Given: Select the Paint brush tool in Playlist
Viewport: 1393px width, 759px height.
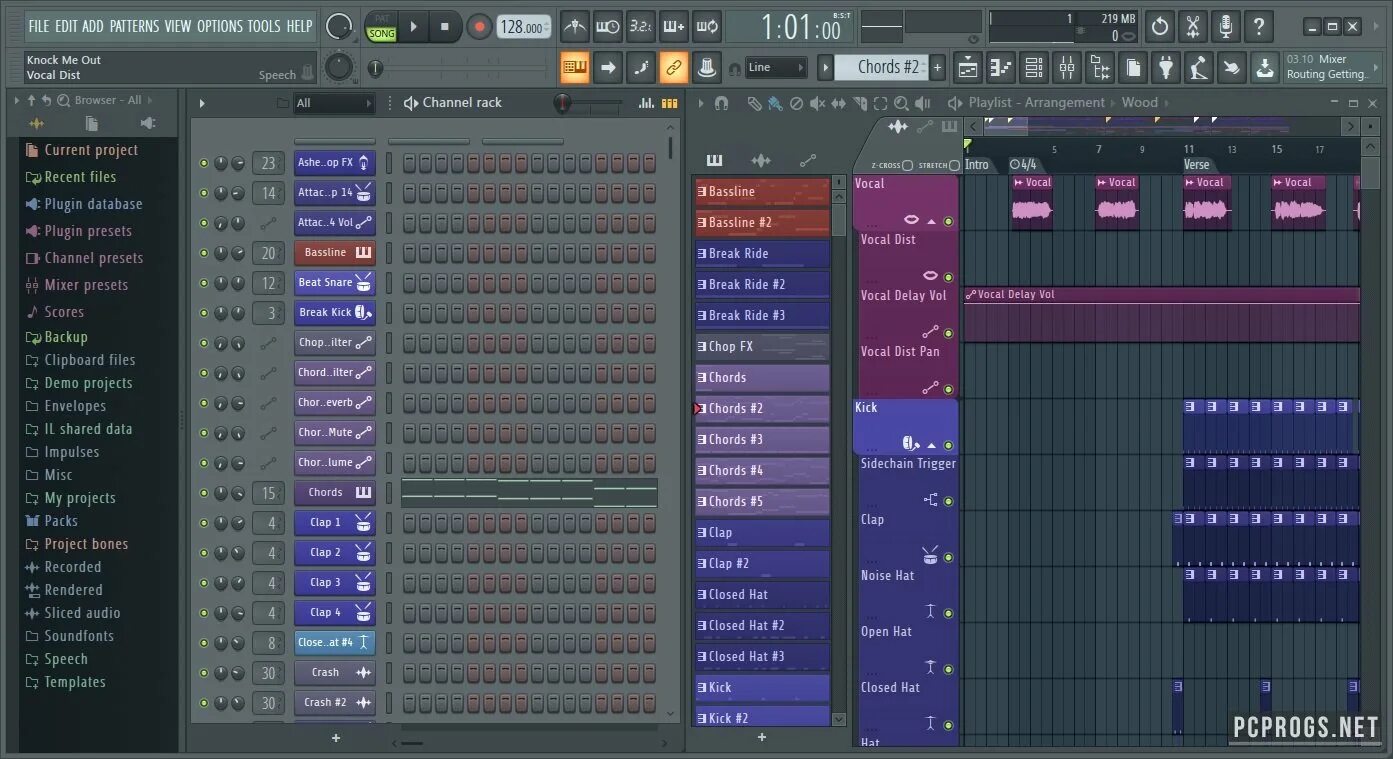Looking at the screenshot, I should 775,103.
